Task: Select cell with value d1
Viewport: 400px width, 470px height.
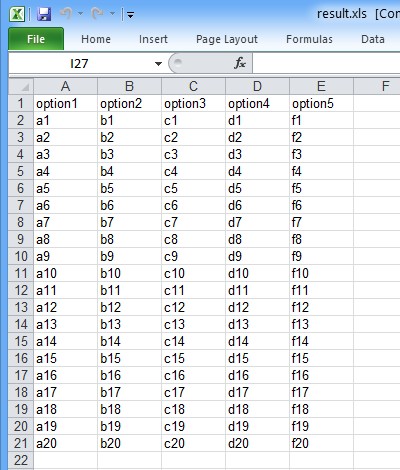Action: pyautogui.click(x=257, y=120)
